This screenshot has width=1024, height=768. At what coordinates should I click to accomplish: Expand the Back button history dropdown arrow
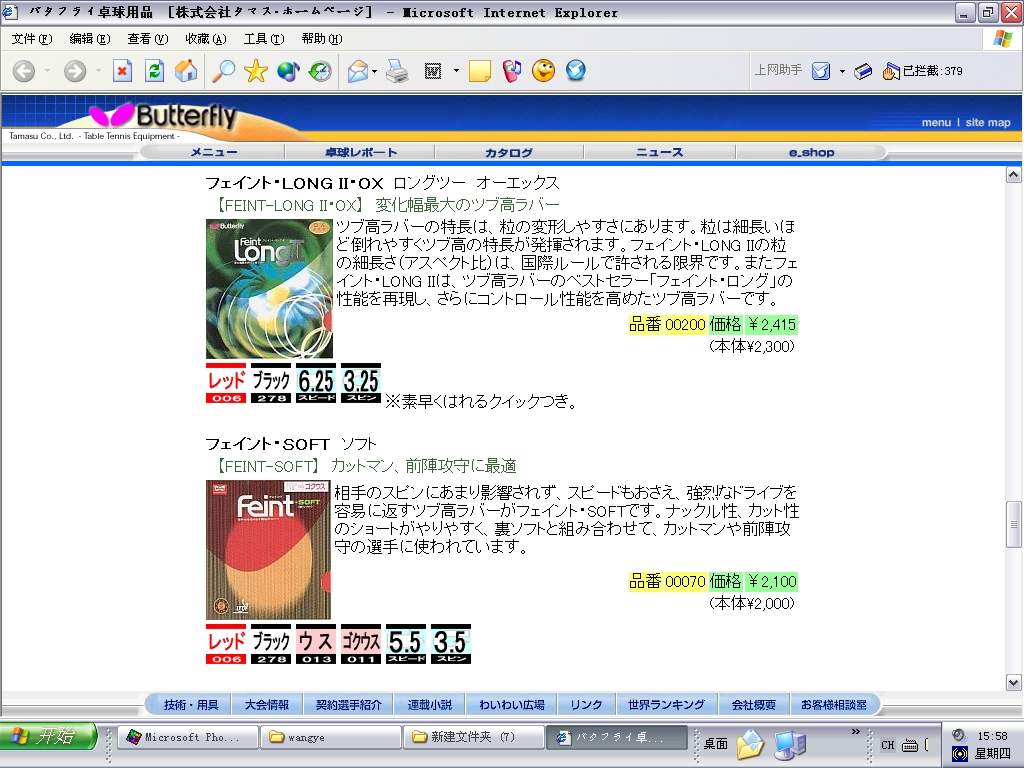(48, 71)
